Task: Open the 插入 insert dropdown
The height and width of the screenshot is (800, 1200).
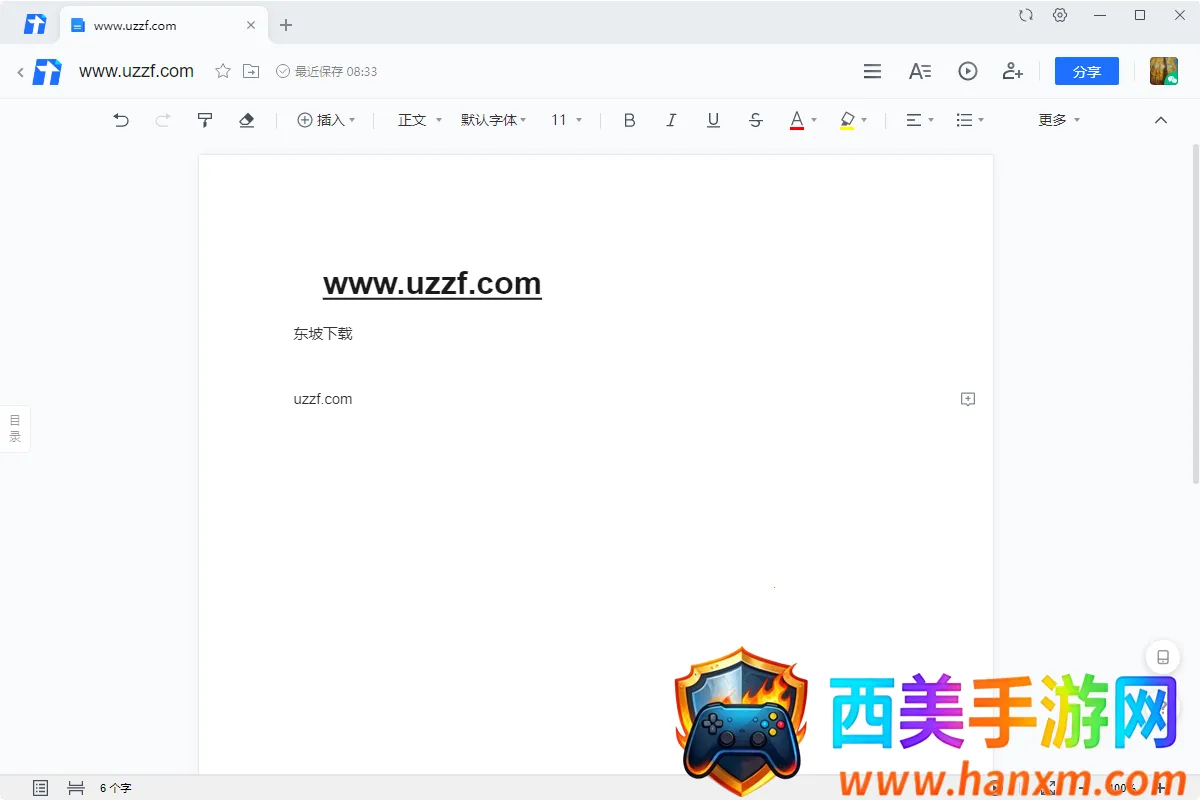Action: click(x=327, y=120)
